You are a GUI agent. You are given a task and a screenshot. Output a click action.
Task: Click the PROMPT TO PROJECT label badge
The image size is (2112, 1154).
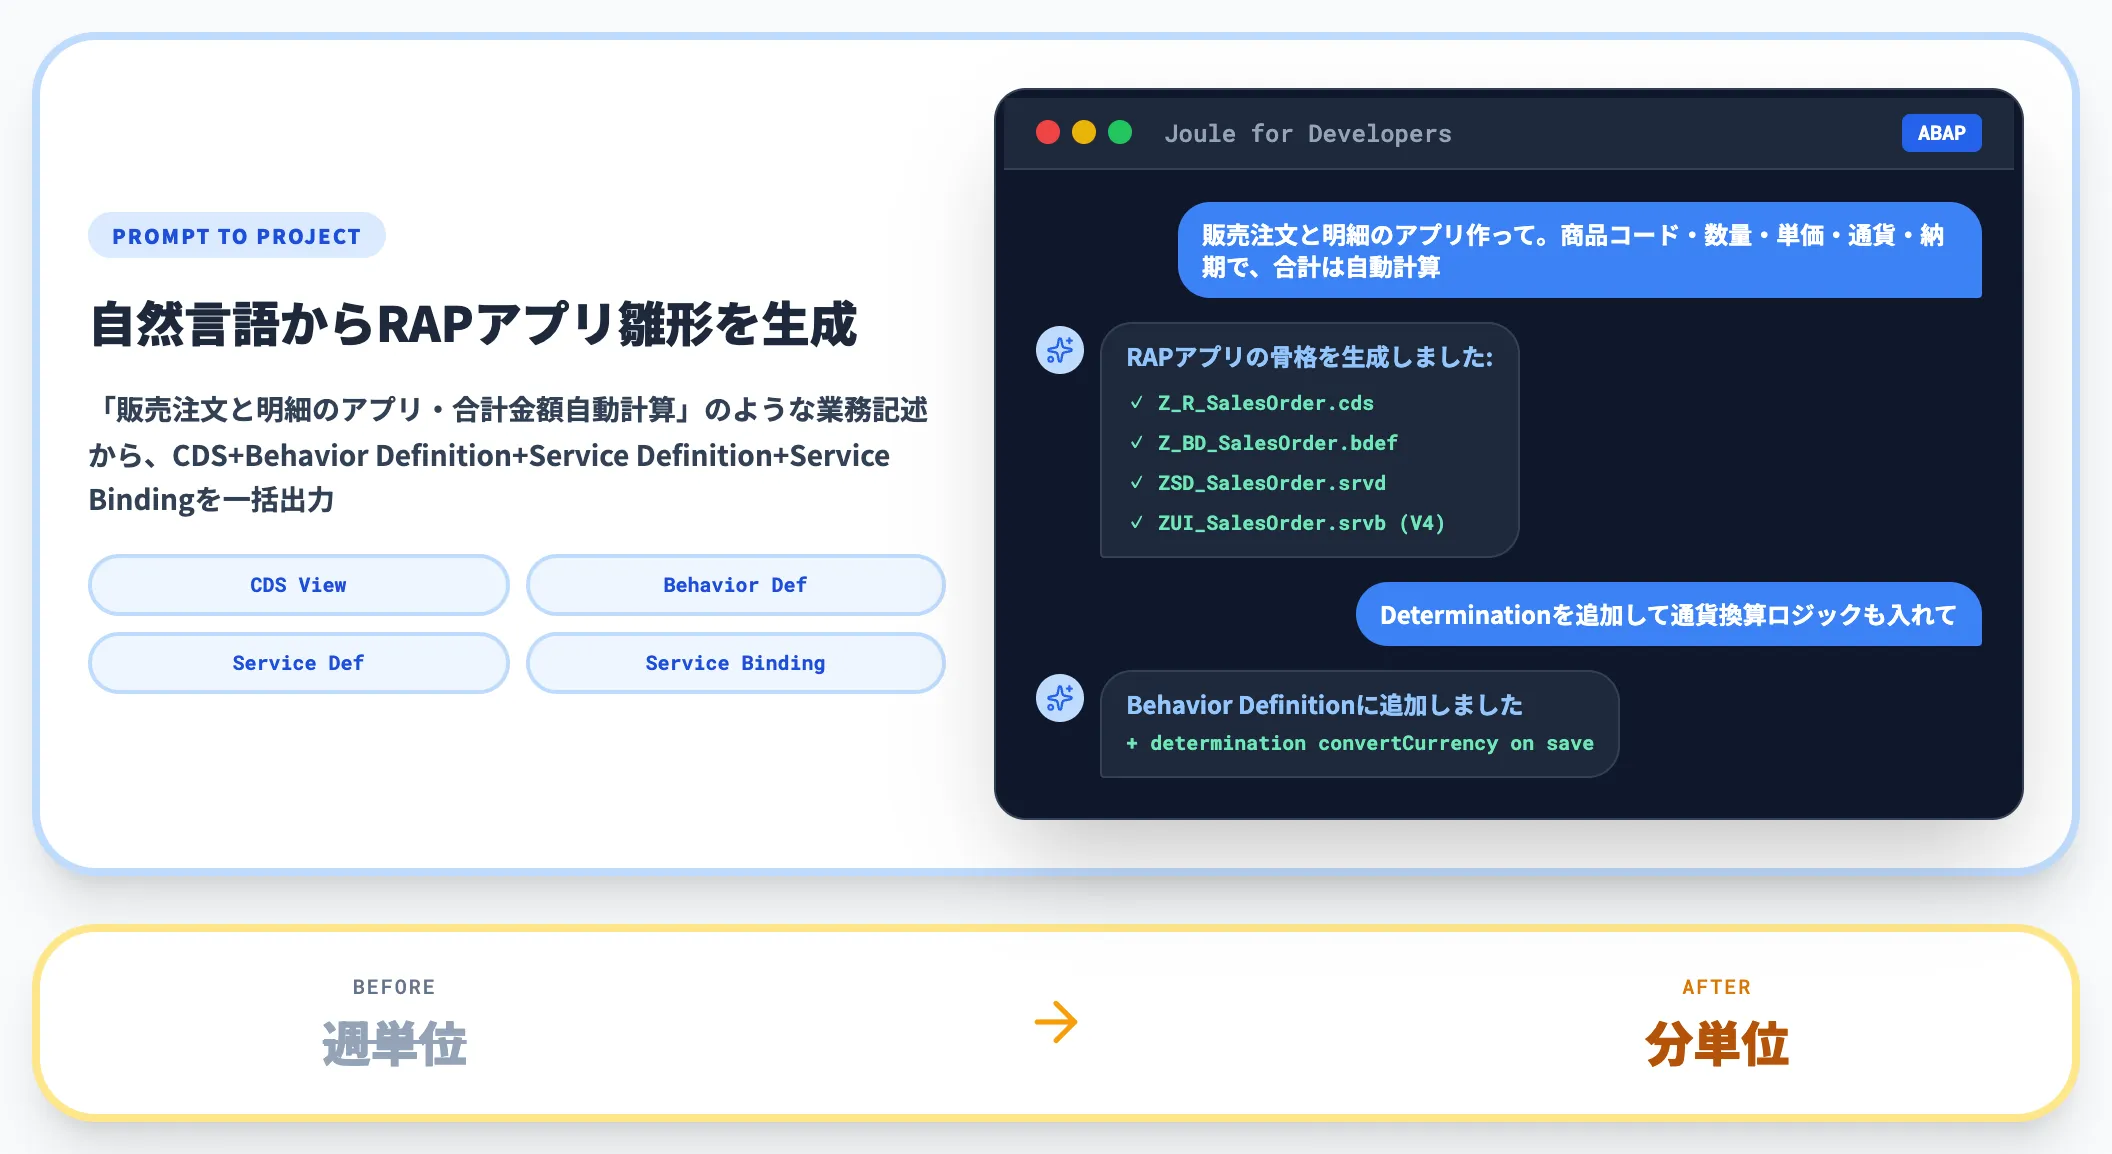(x=237, y=236)
